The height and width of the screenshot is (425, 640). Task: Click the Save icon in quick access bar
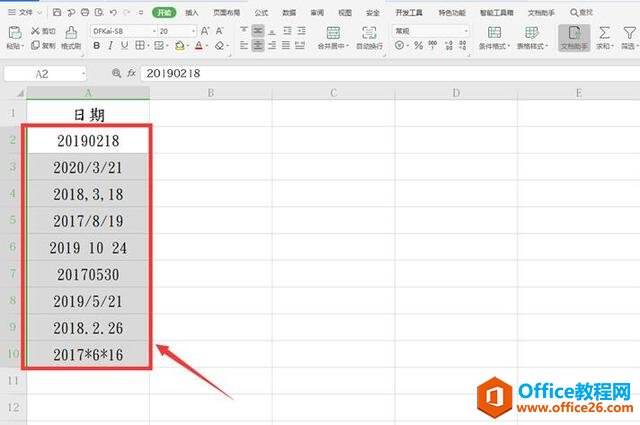click(57, 13)
